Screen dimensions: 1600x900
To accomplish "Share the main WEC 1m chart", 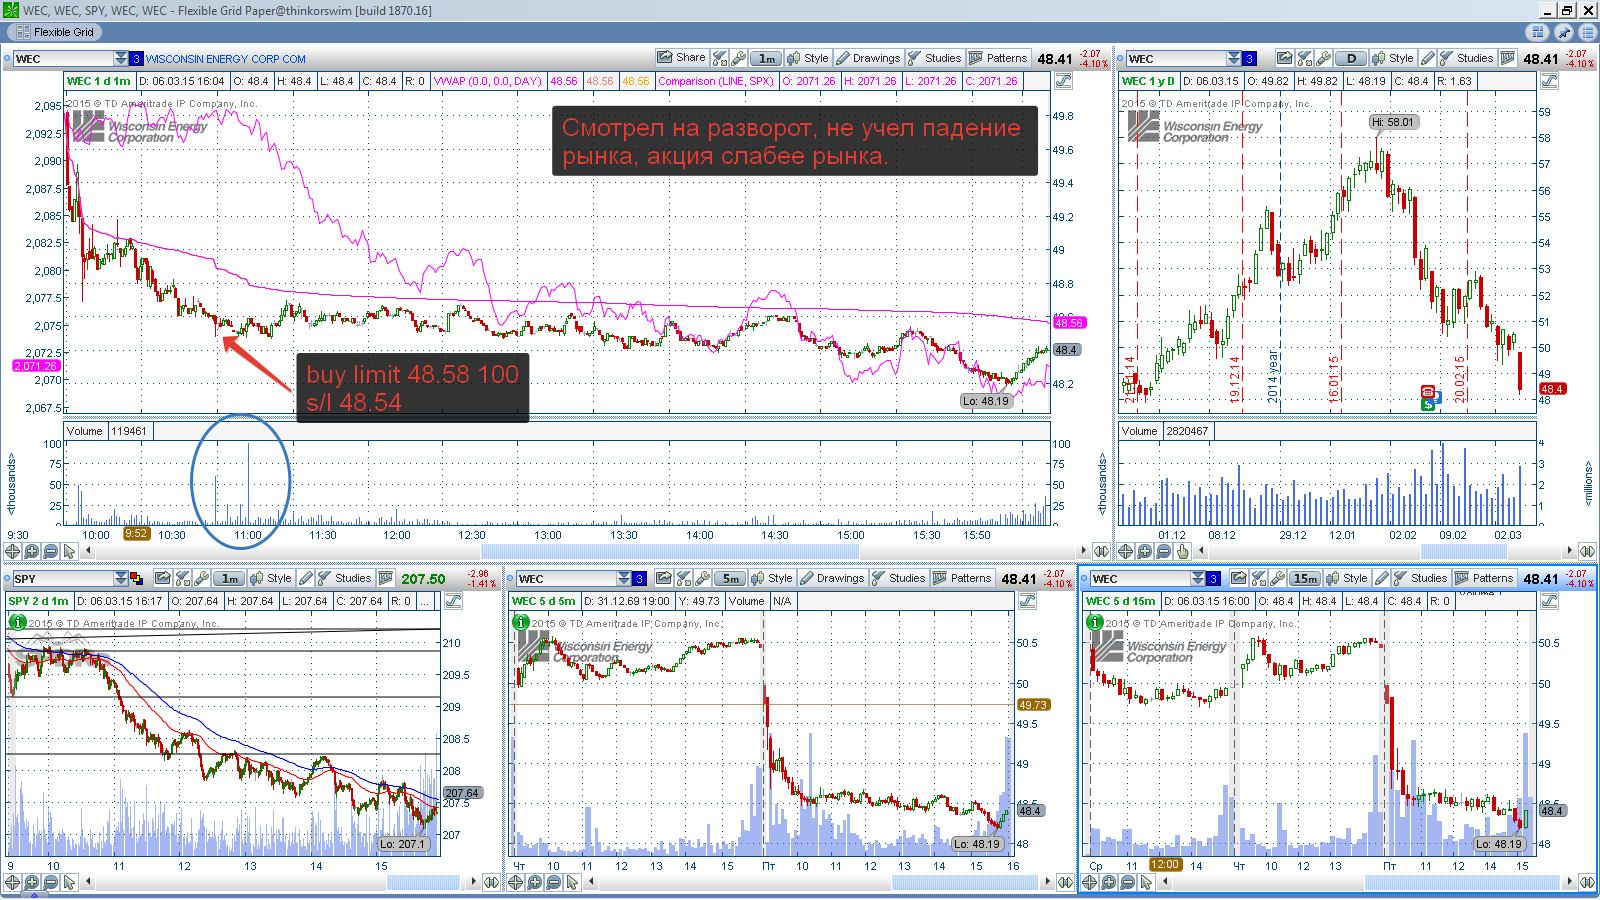I will point(681,58).
